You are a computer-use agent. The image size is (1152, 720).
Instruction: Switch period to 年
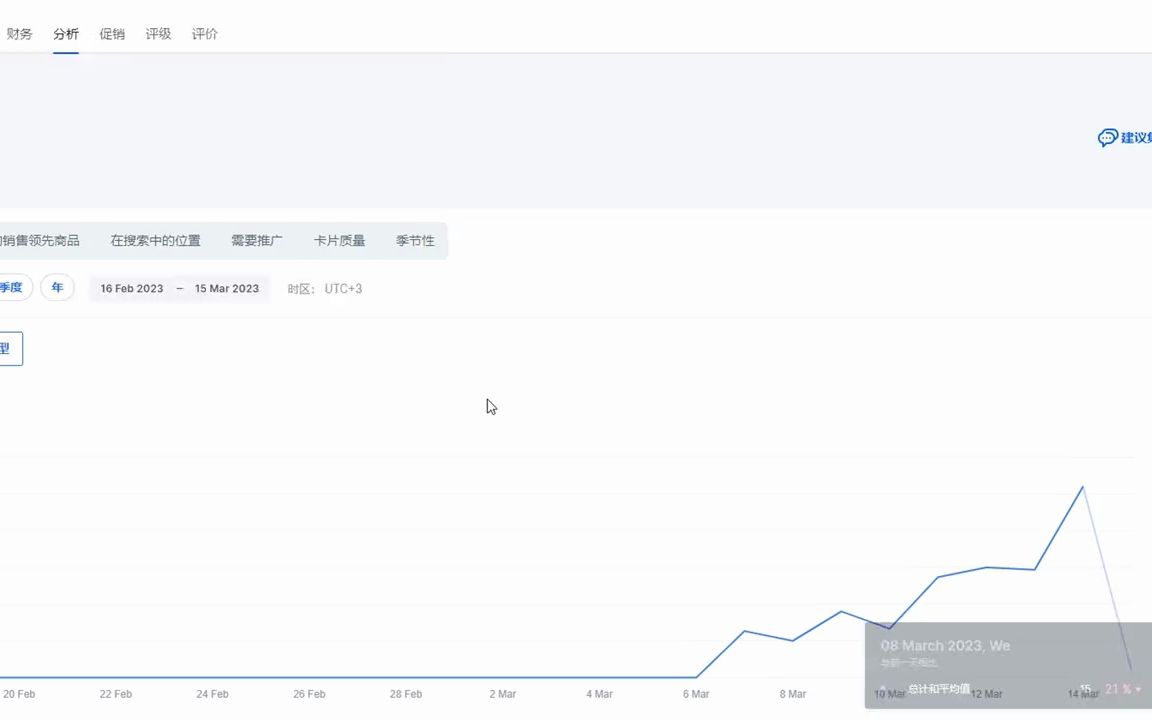57,288
